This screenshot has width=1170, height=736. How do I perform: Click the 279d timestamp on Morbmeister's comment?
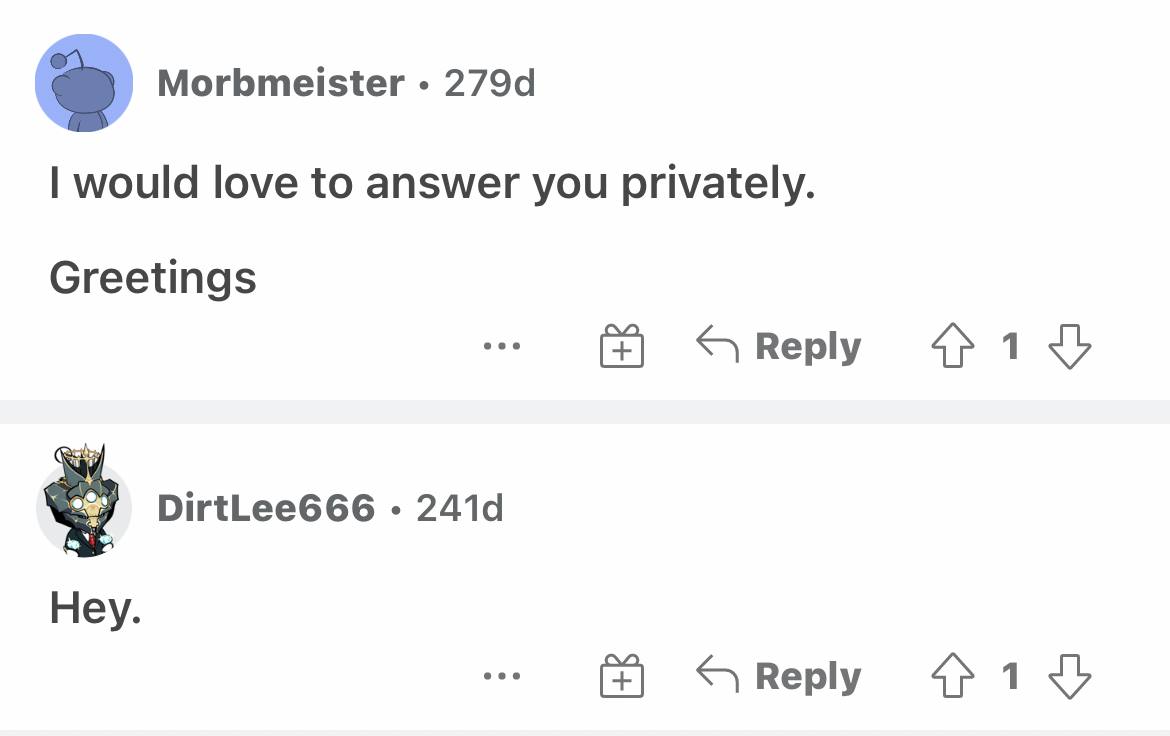point(490,83)
